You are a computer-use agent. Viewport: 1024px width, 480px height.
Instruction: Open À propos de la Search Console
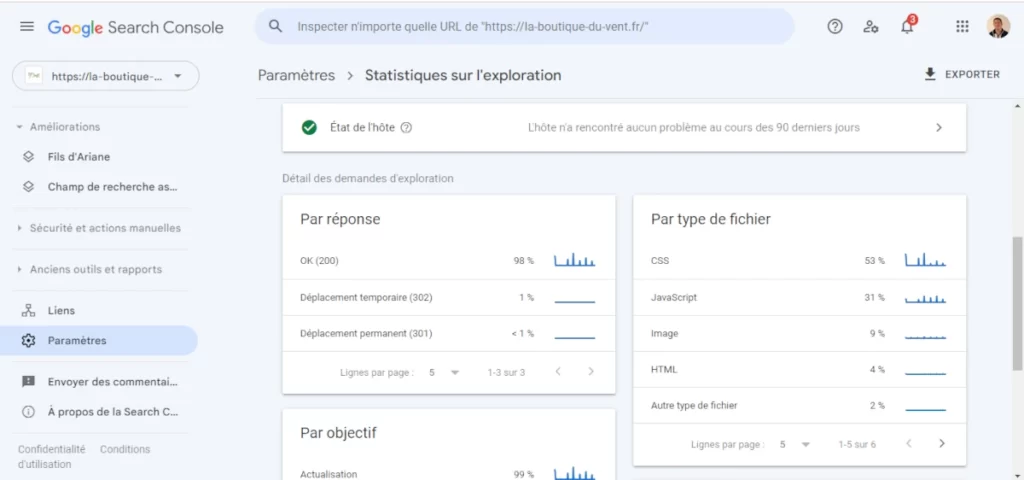[112, 411]
